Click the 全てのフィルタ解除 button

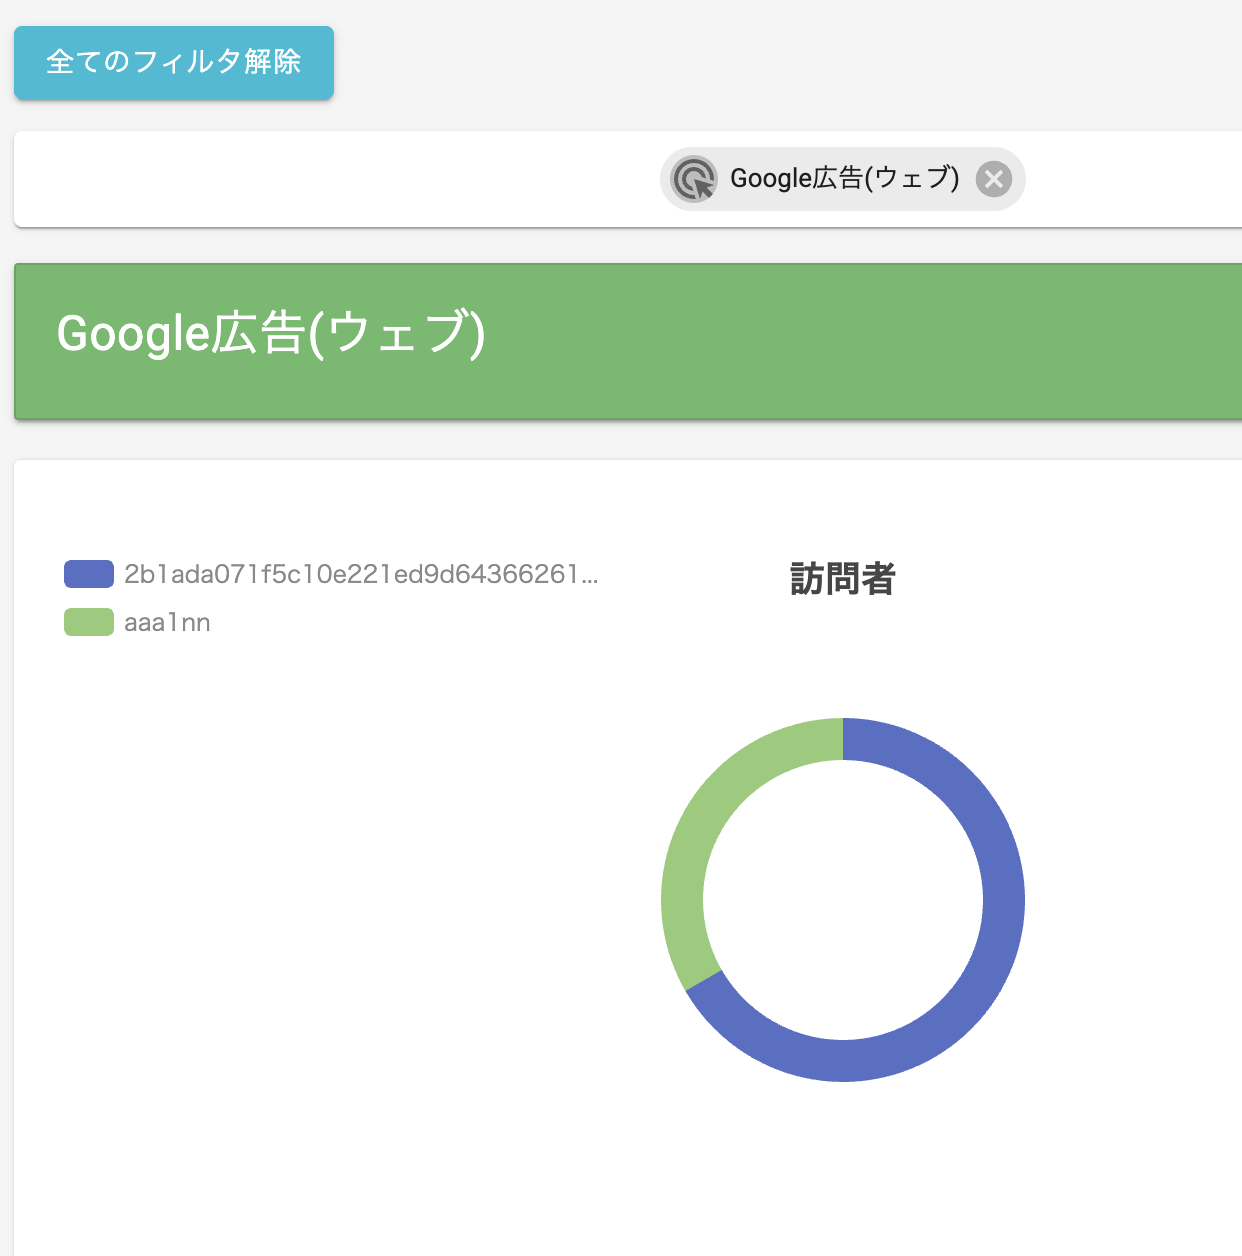point(174,63)
